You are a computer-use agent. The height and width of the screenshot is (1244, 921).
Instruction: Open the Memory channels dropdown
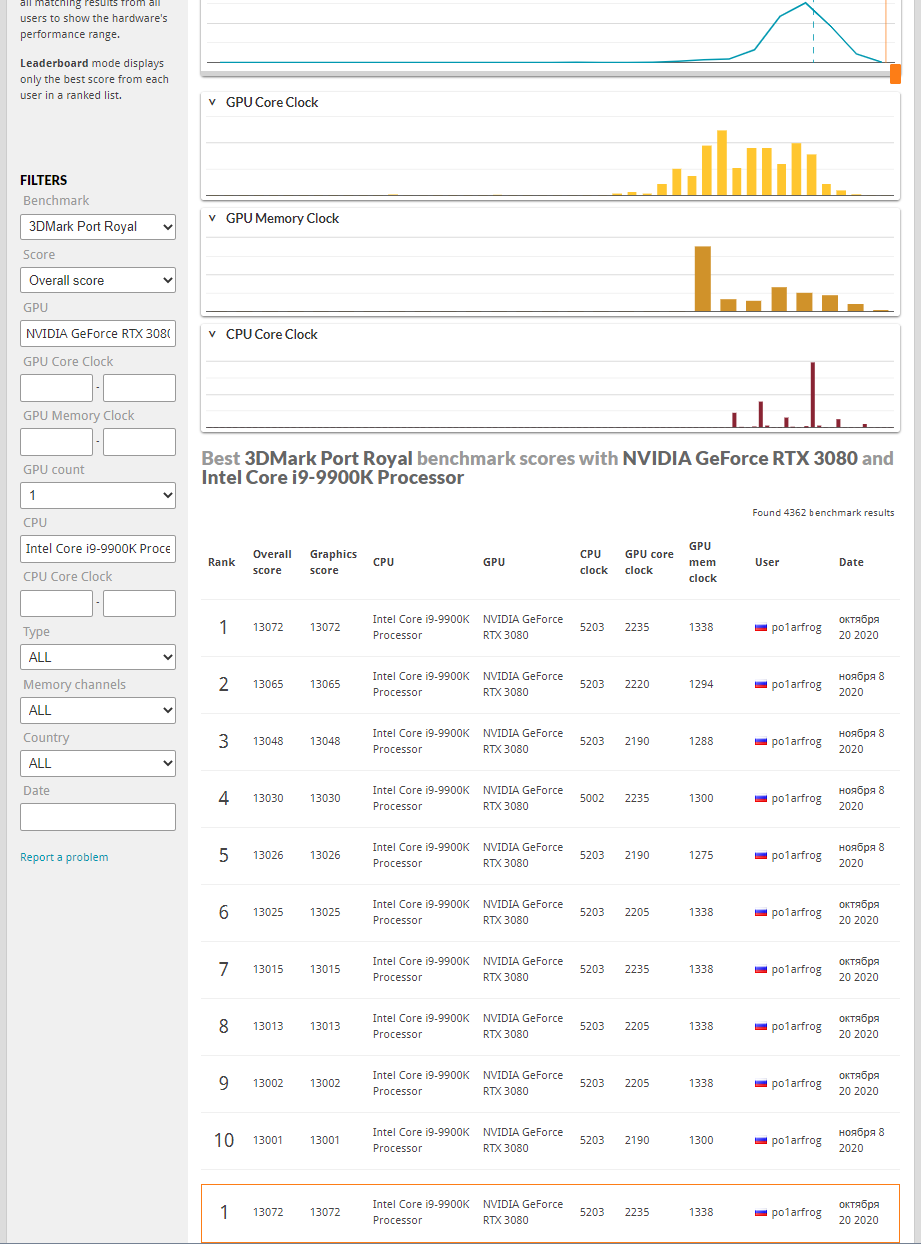(98, 711)
